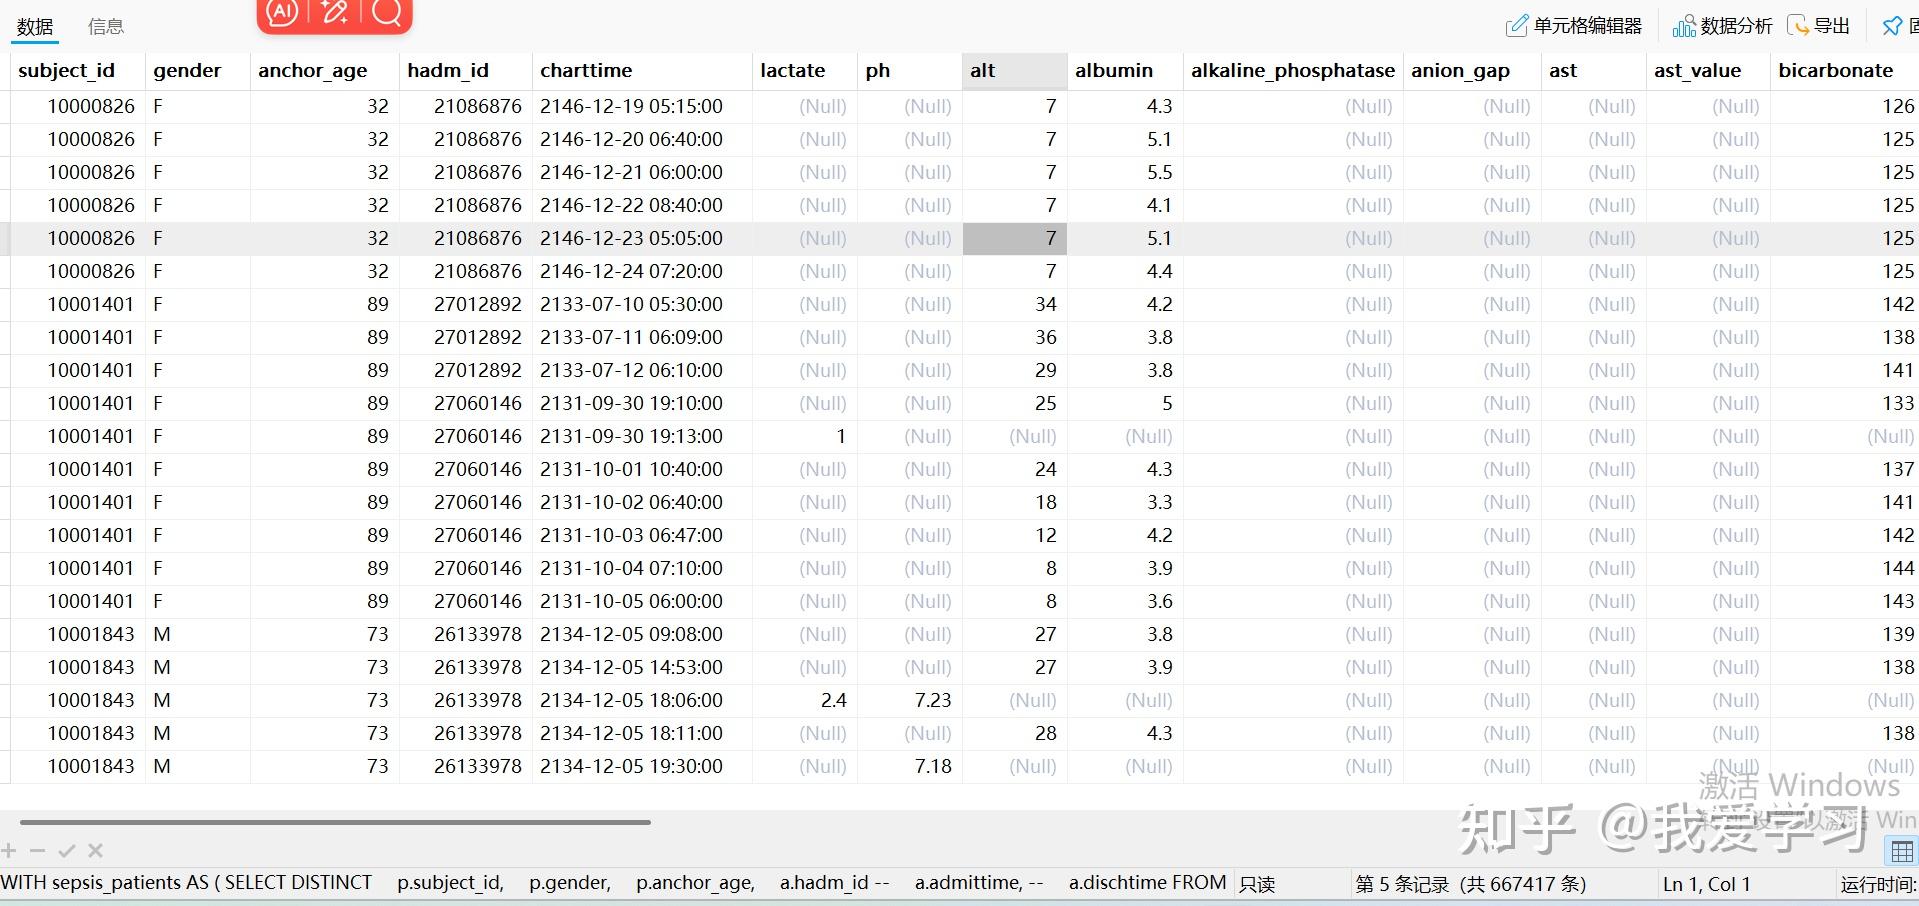Viewport: 1919px width, 906px height.
Task: Click the record count 第 5 条记录 status
Action: click(1470, 884)
